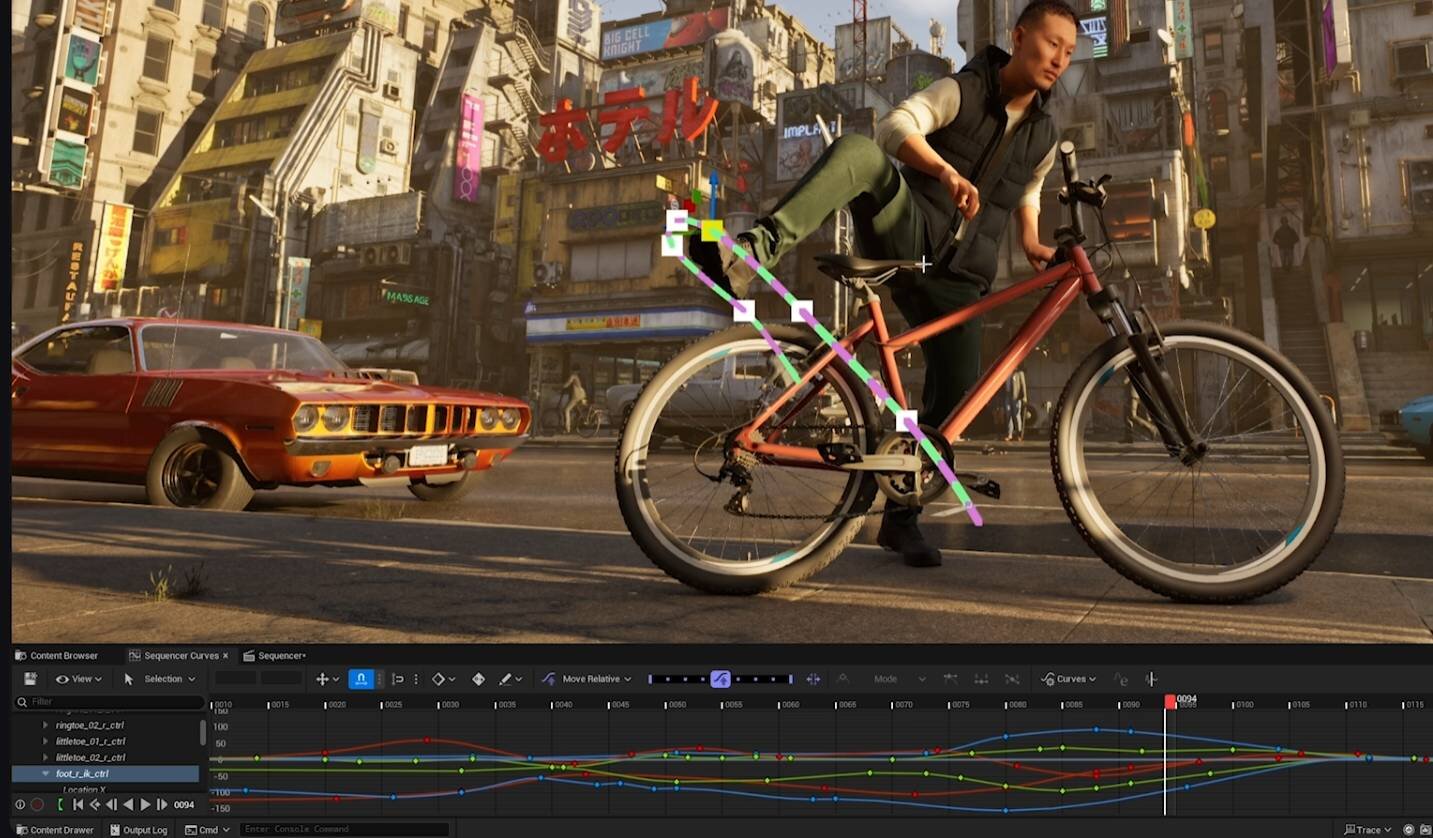Click the playback info circle icon

20,804
